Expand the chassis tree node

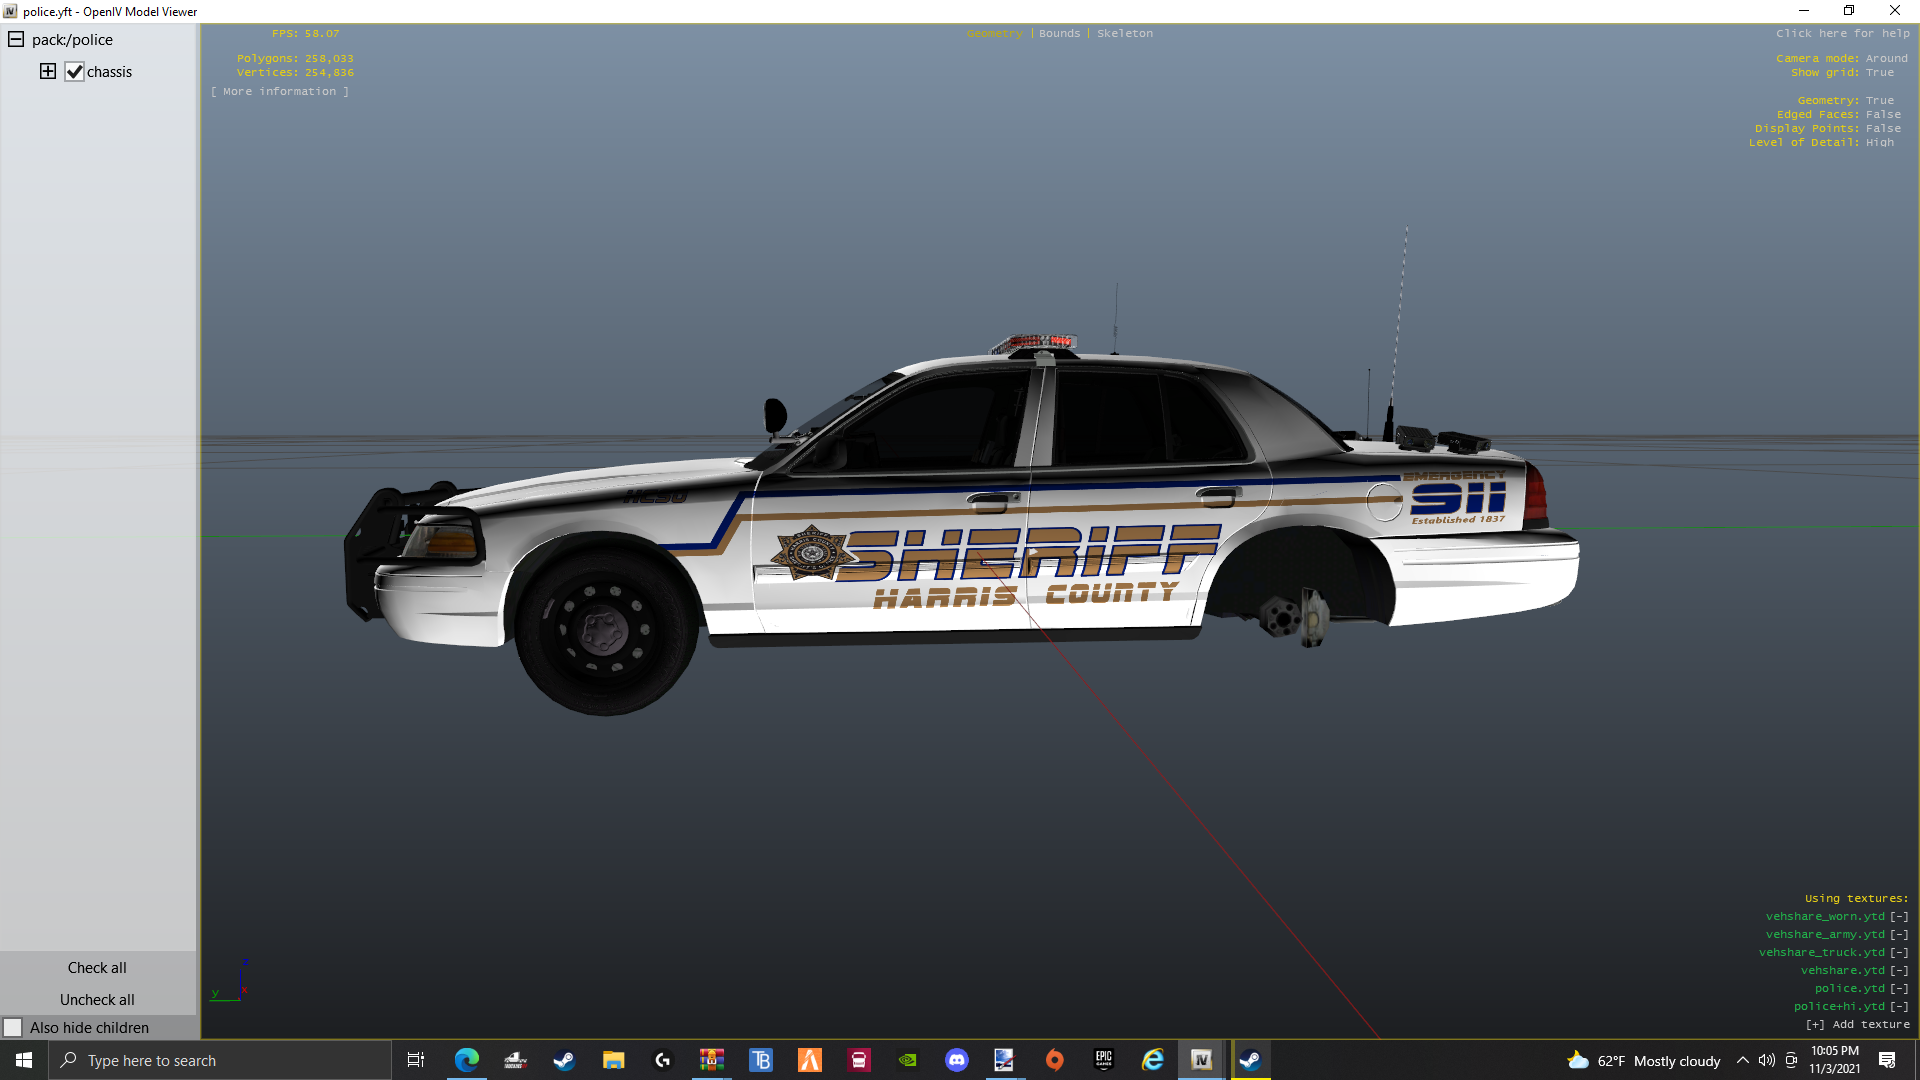[48, 71]
